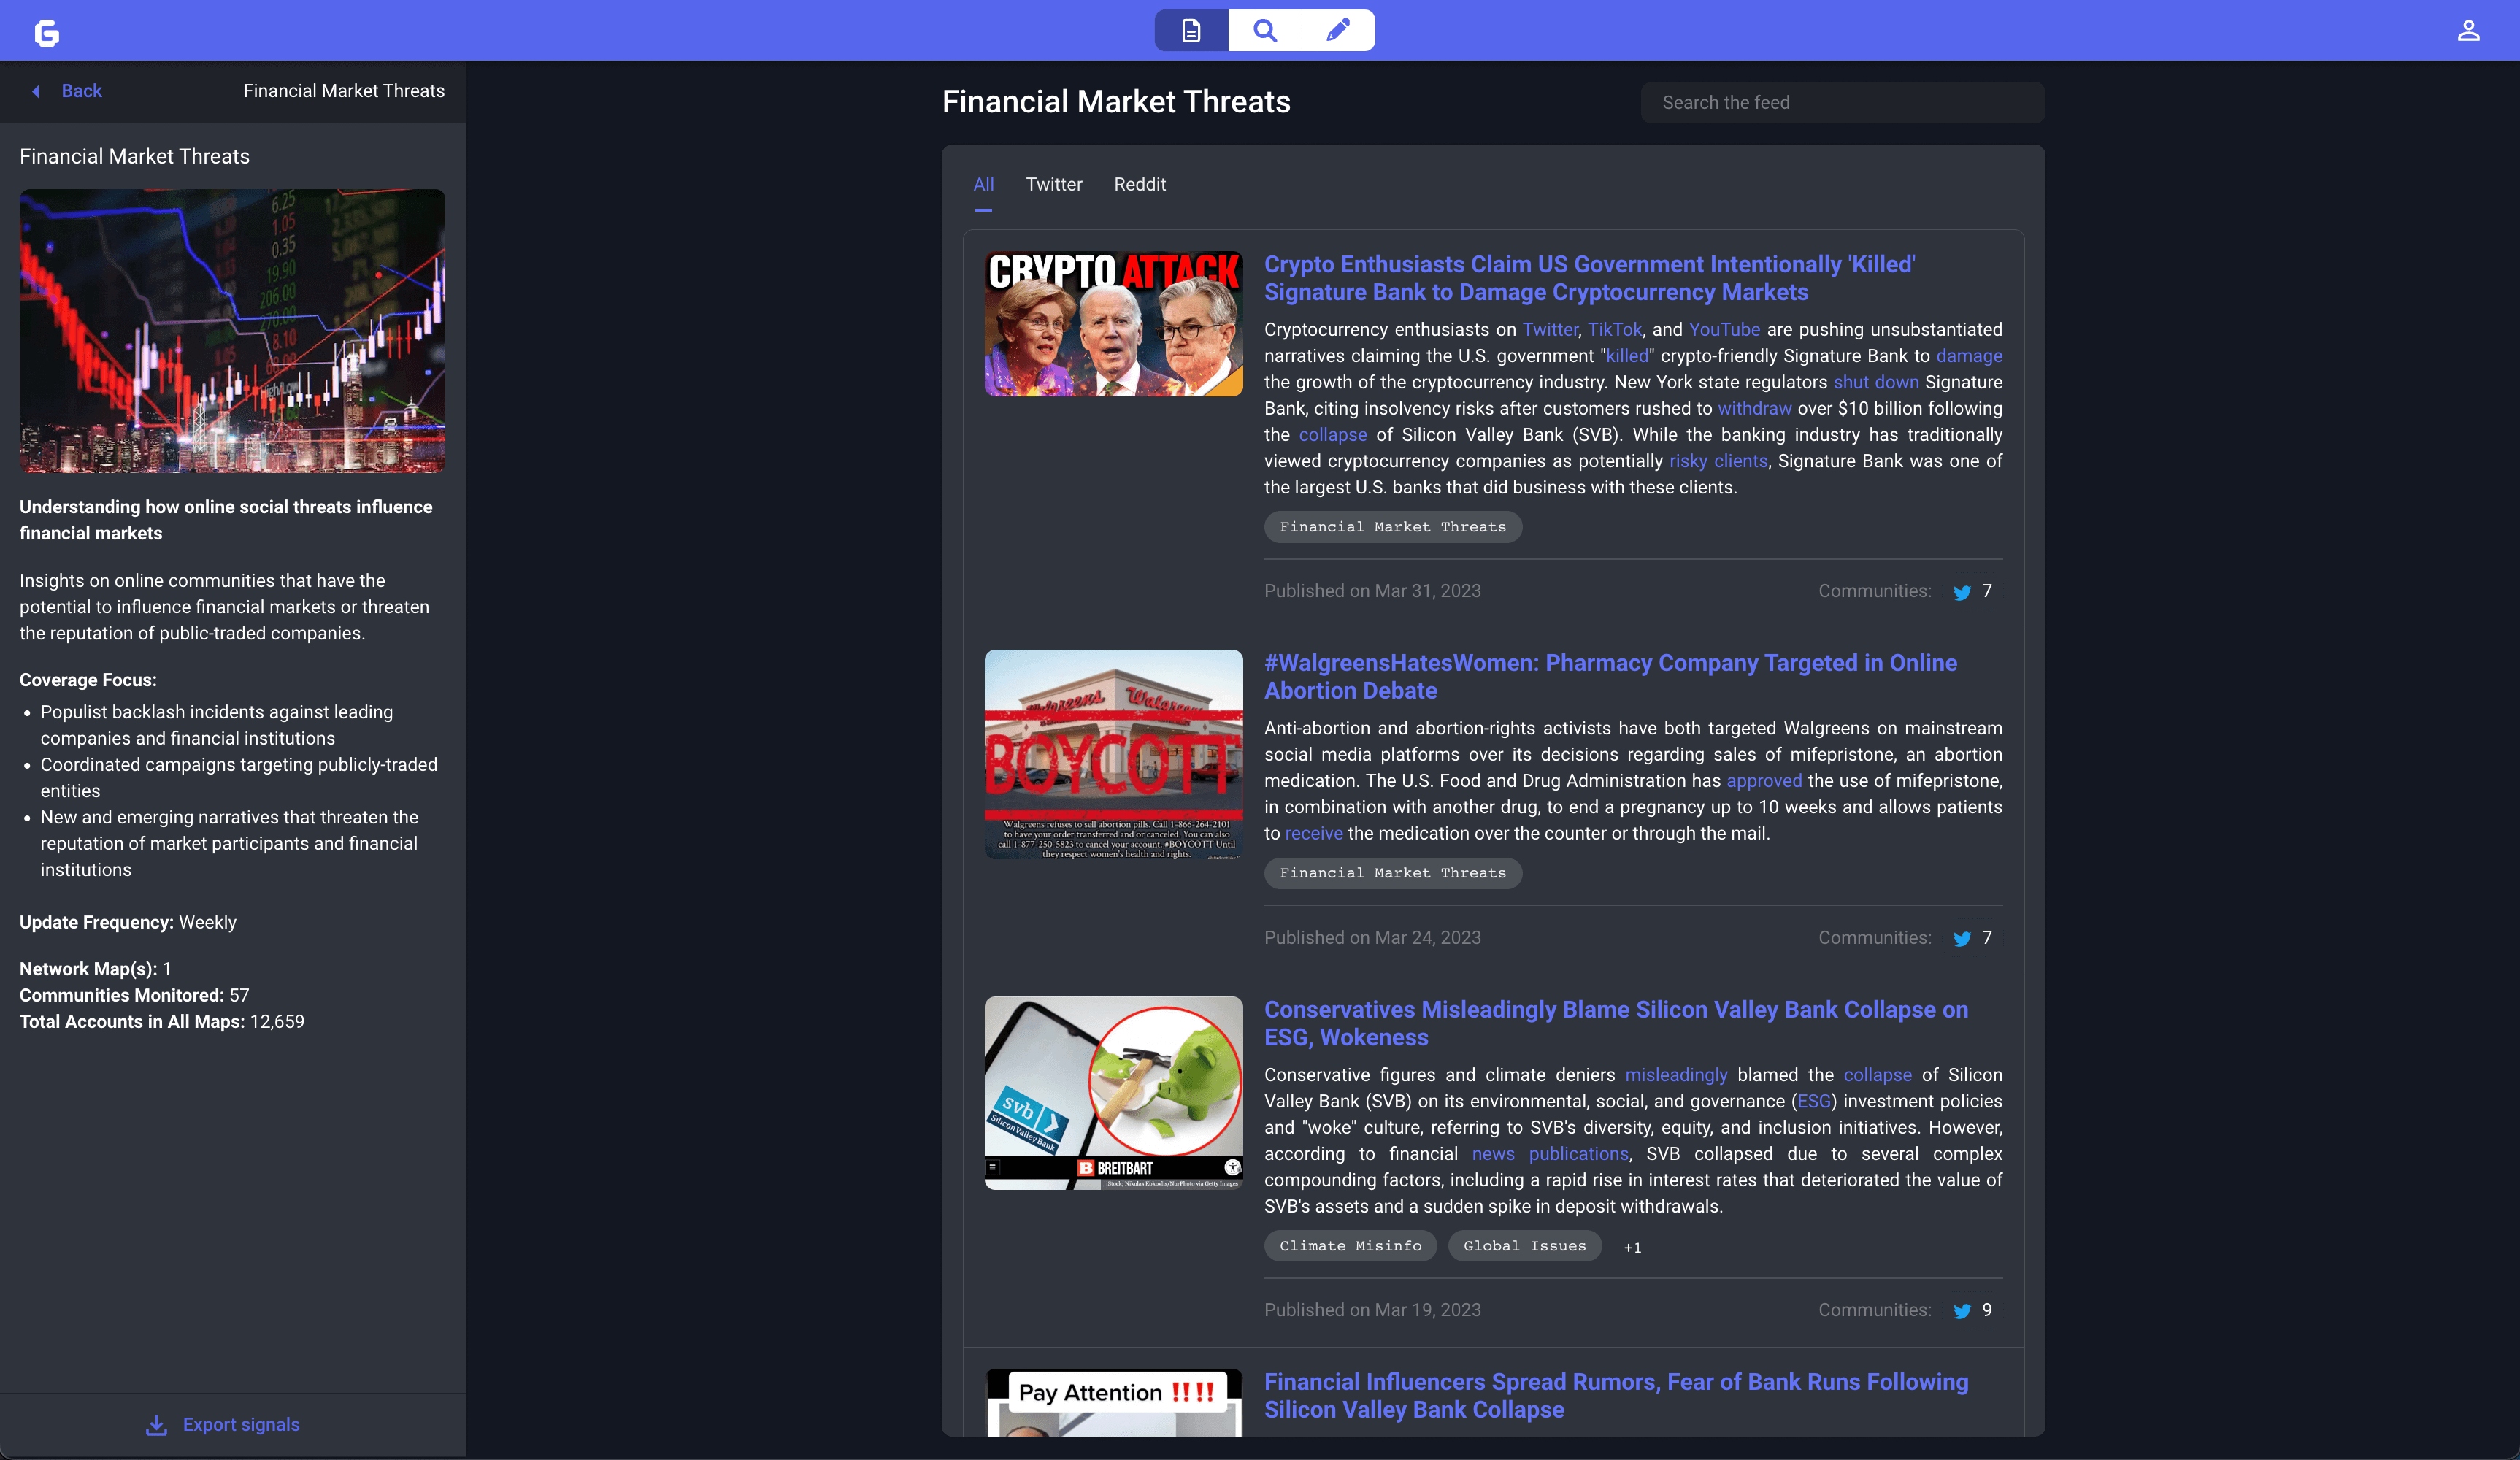Open the Crypto Enthusiasts Signature Bank article
Image resolution: width=2520 pixels, height=1460 pixels.
click(x=1589, y=278)
